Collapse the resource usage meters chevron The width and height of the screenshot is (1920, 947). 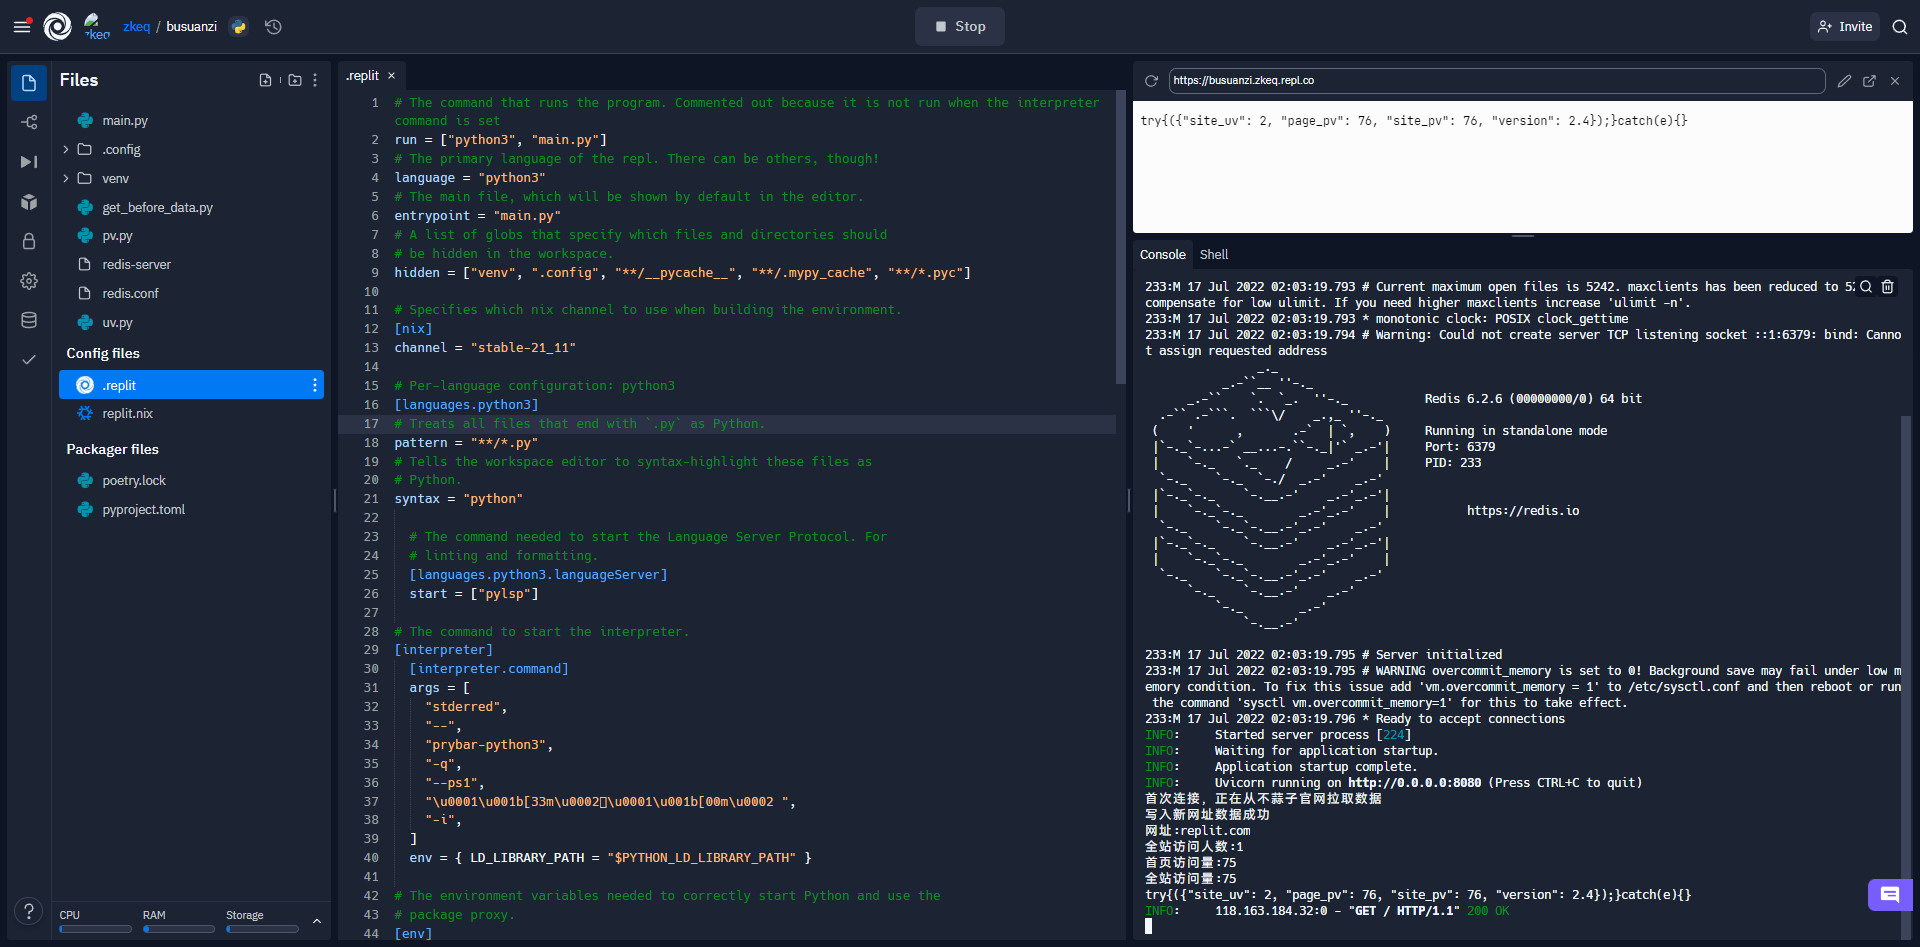318,921
